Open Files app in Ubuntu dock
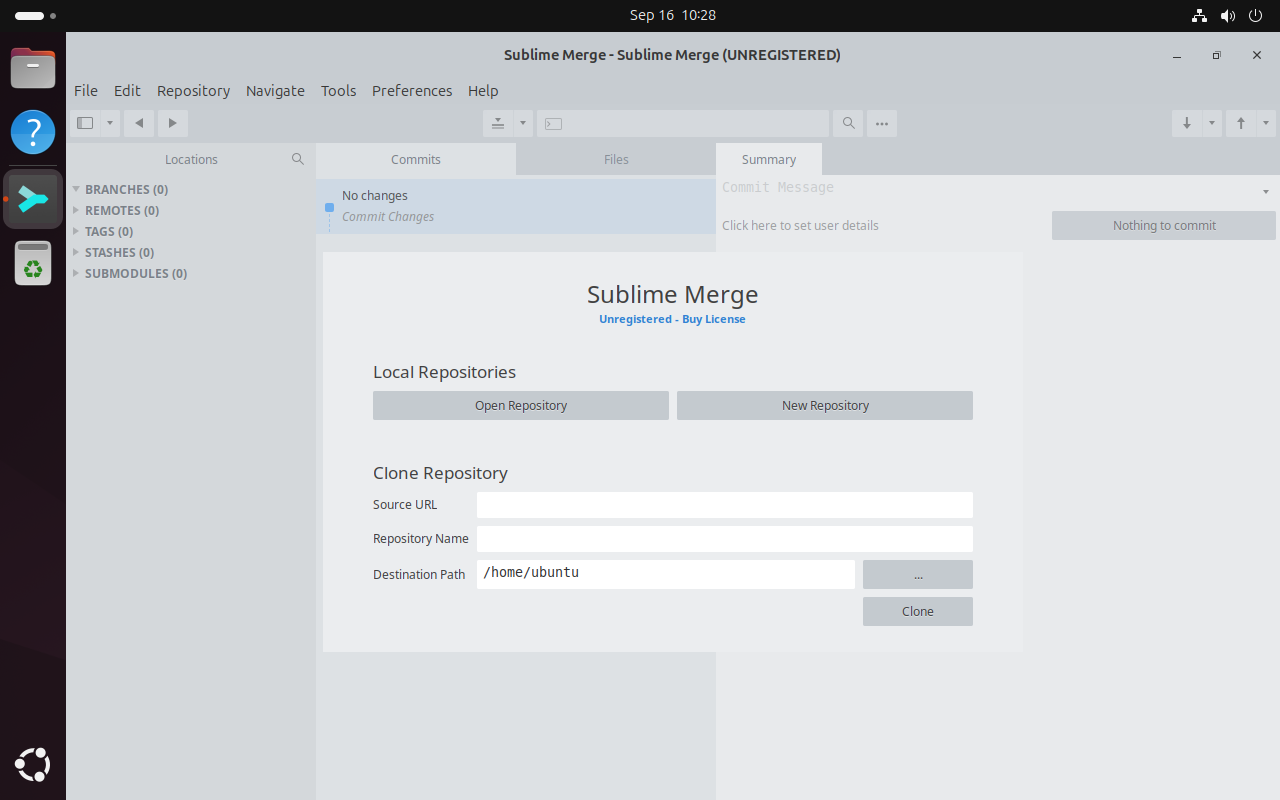The height and width of the screenshot is (800, 1280). click(33, 69)
